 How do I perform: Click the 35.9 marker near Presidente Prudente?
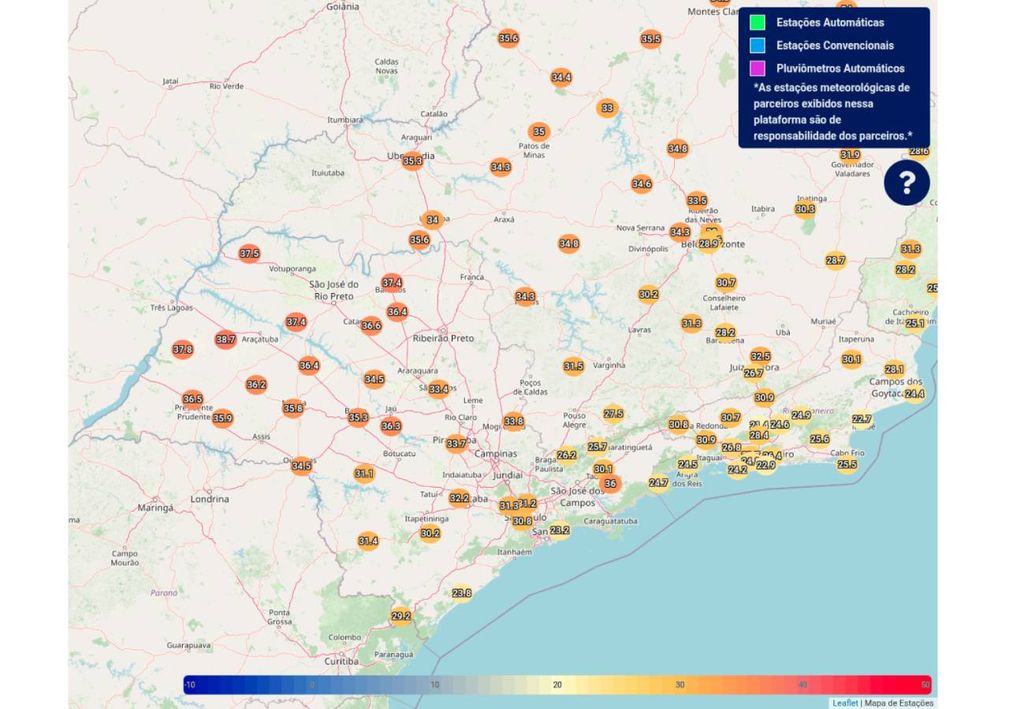[221, 417]
